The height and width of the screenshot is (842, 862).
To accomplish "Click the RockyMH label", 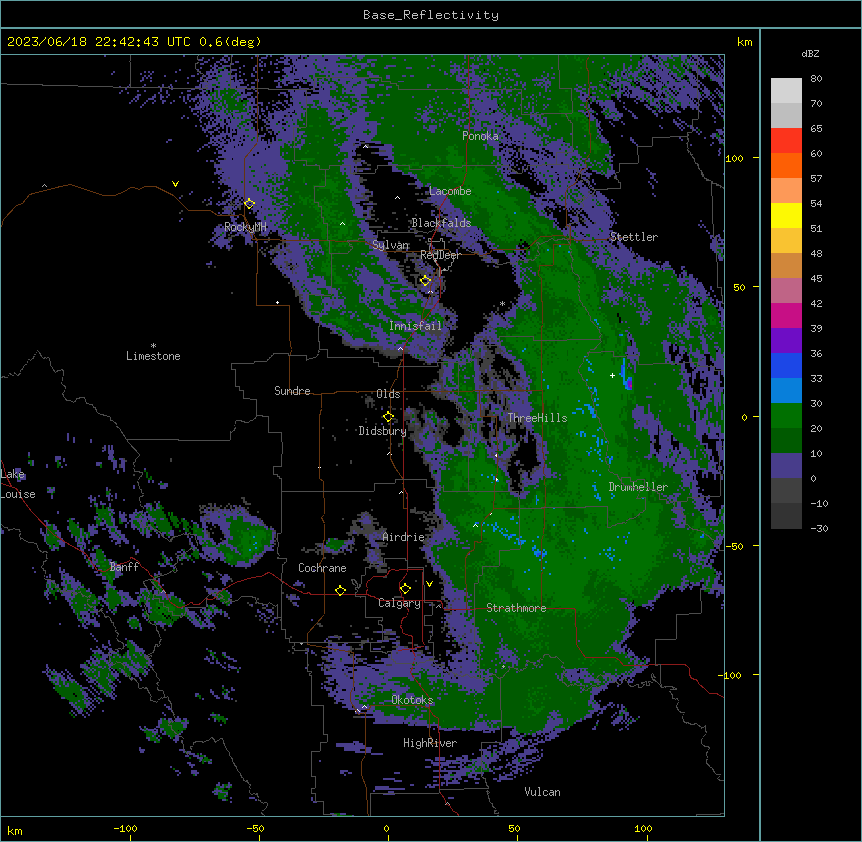I will (245, 227).
